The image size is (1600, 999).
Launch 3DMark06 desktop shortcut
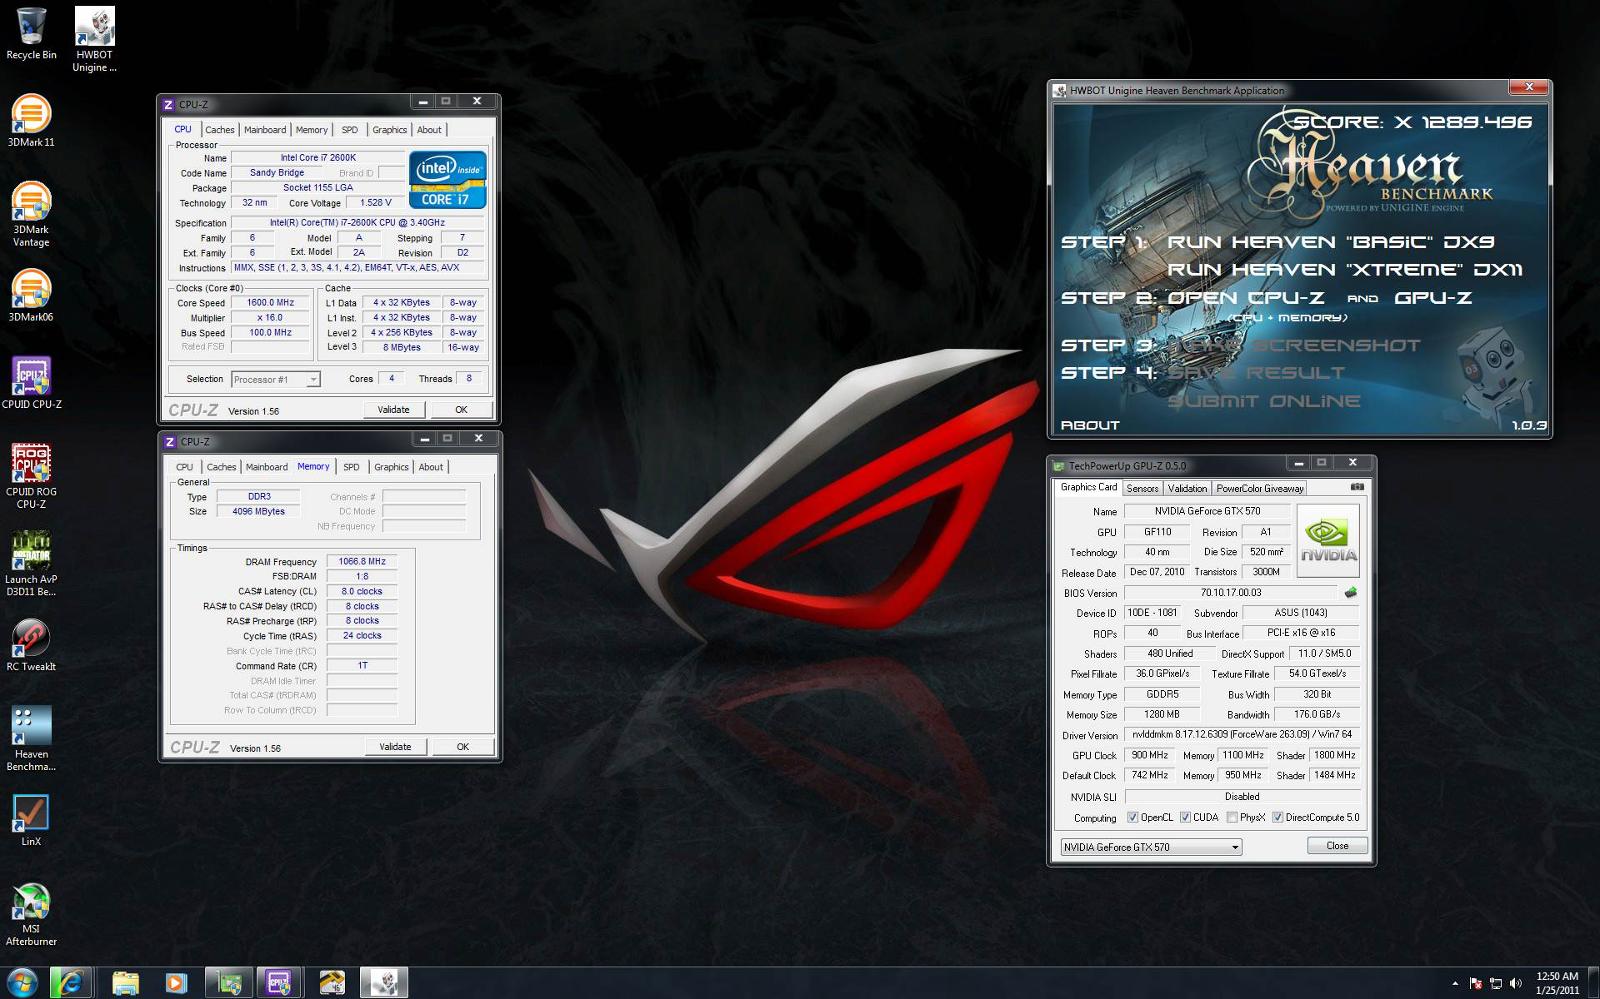31,295
